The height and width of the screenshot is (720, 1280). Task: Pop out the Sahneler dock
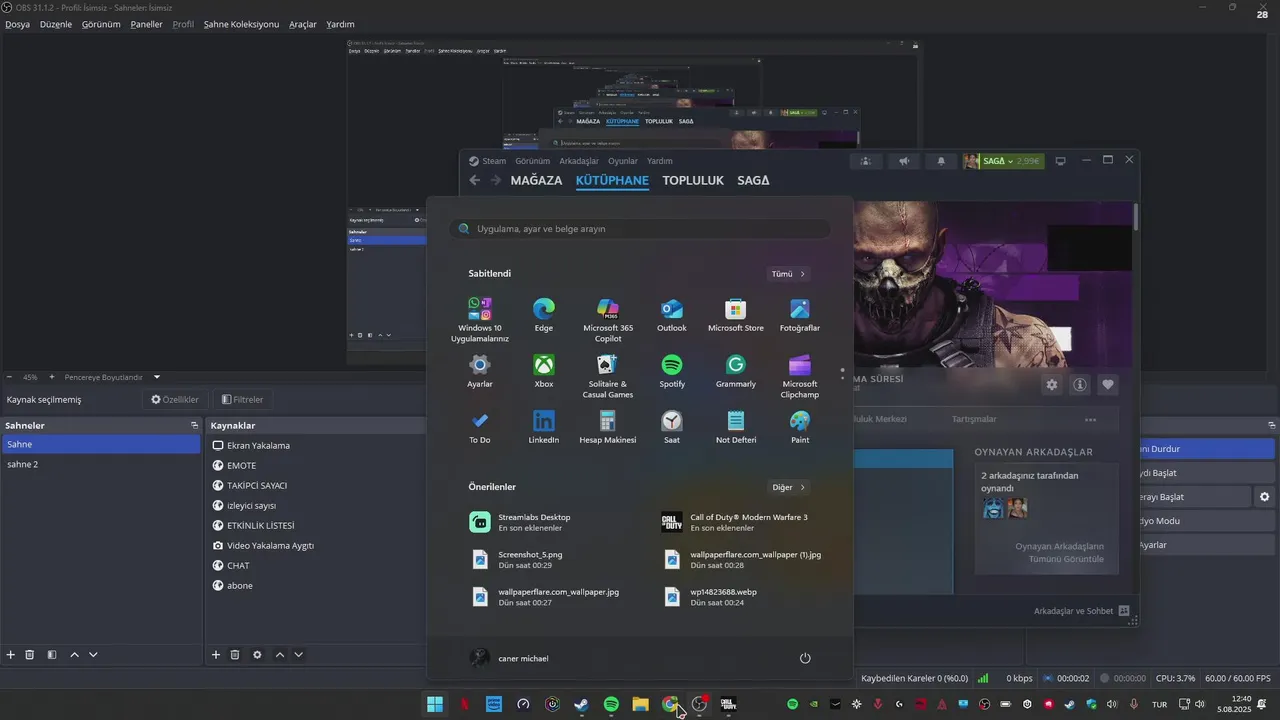pos(195,426)
